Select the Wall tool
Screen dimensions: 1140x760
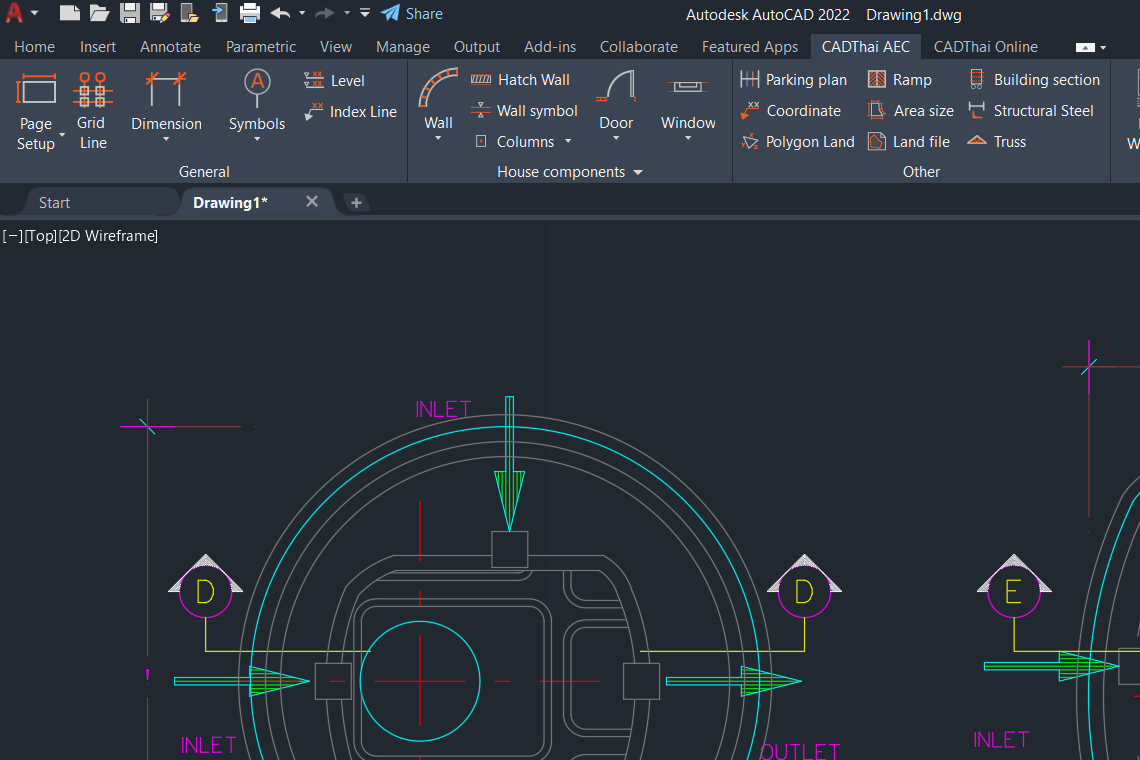click(438, 105)
